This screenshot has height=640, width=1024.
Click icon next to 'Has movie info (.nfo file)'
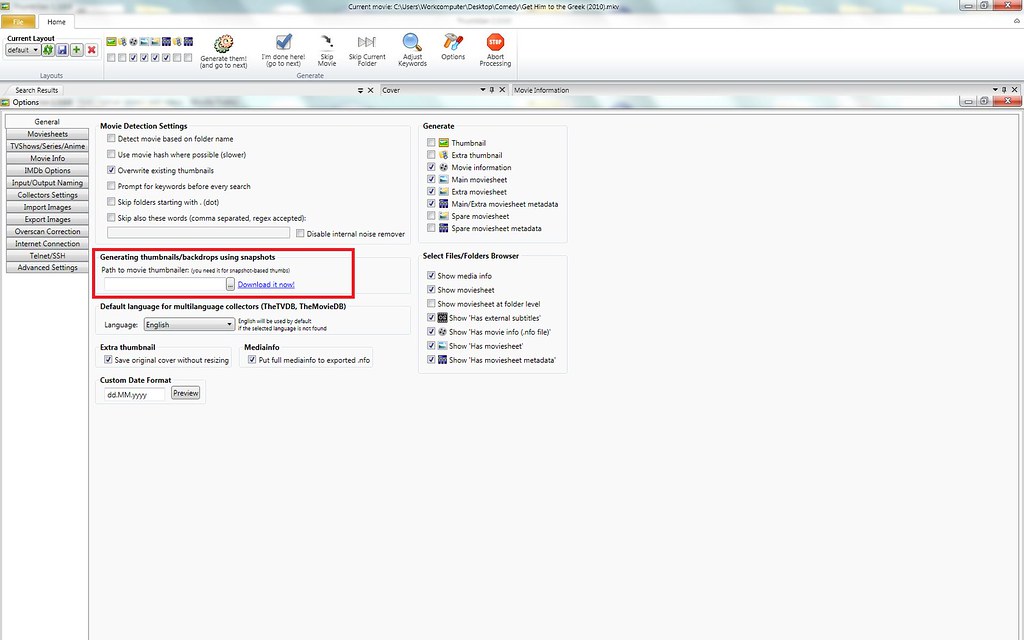442,332
